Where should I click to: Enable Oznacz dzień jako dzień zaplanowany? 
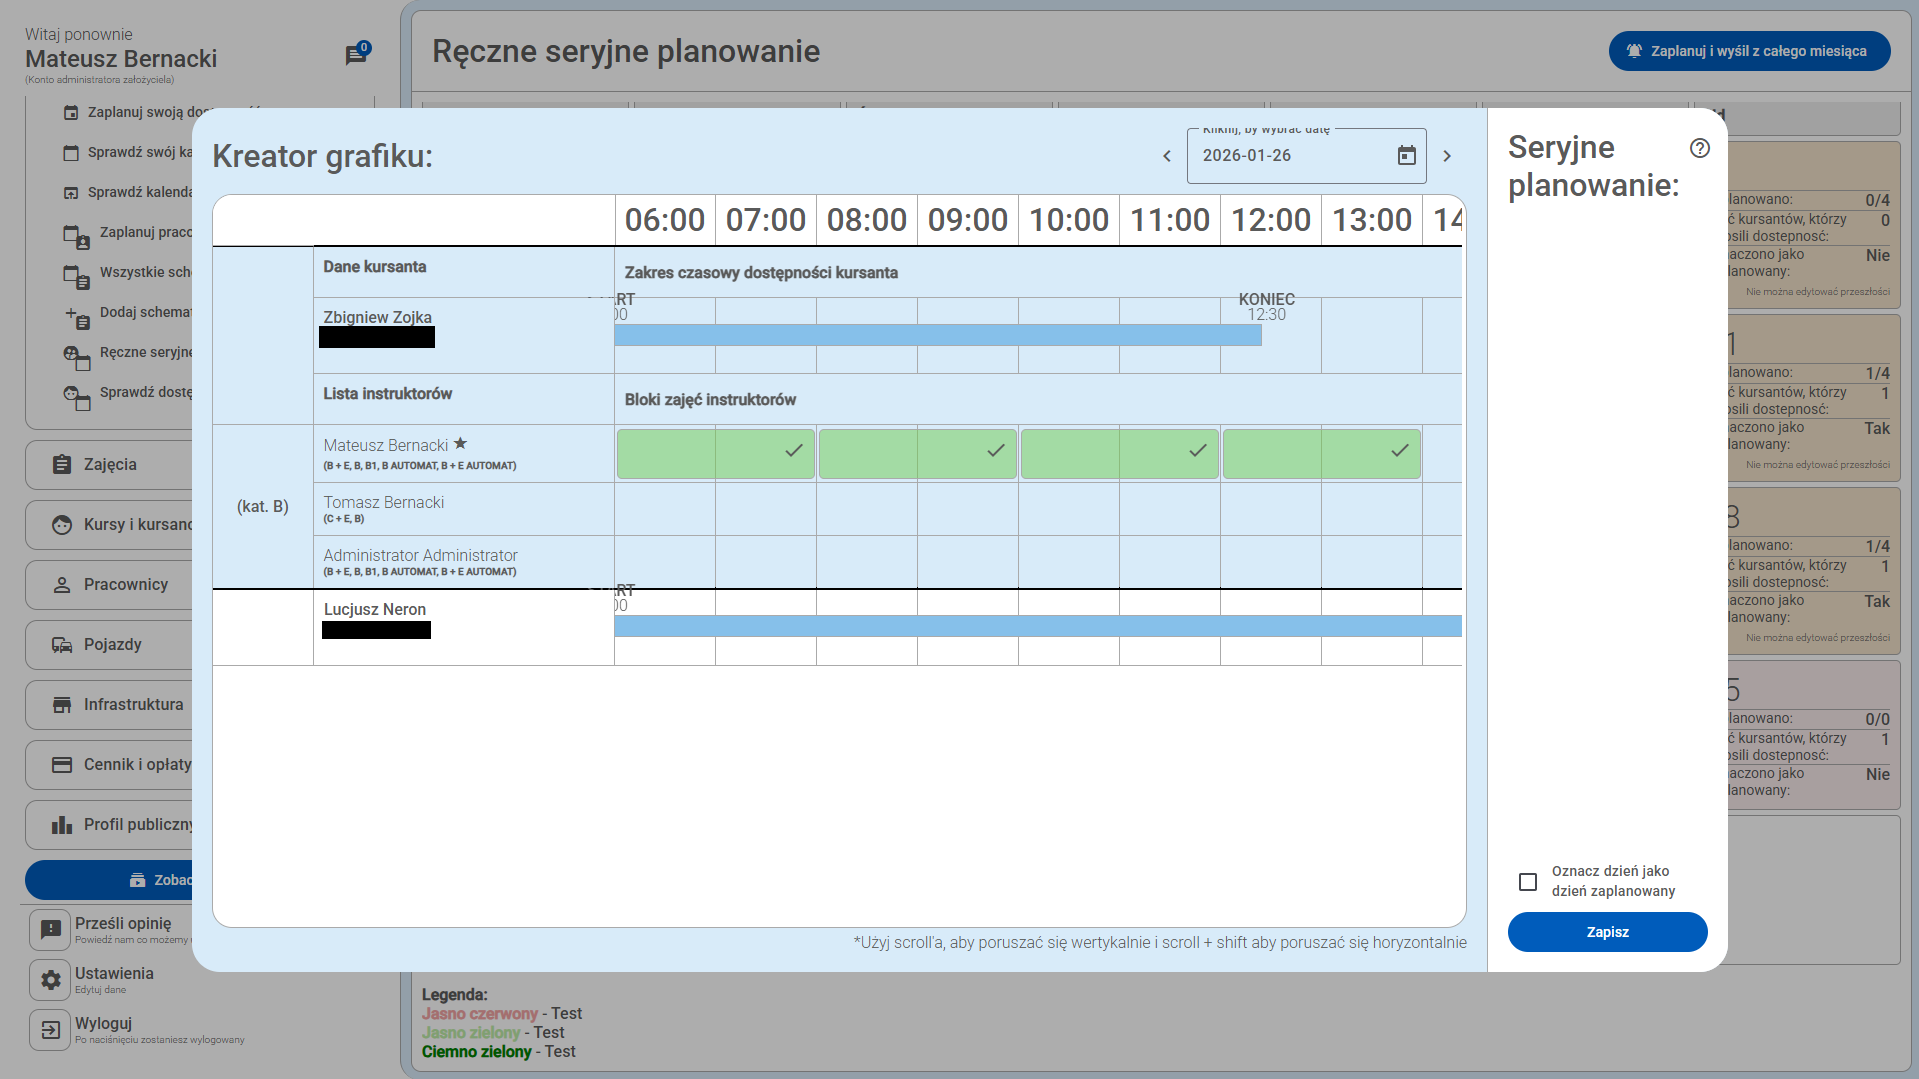coord(1528,882)
